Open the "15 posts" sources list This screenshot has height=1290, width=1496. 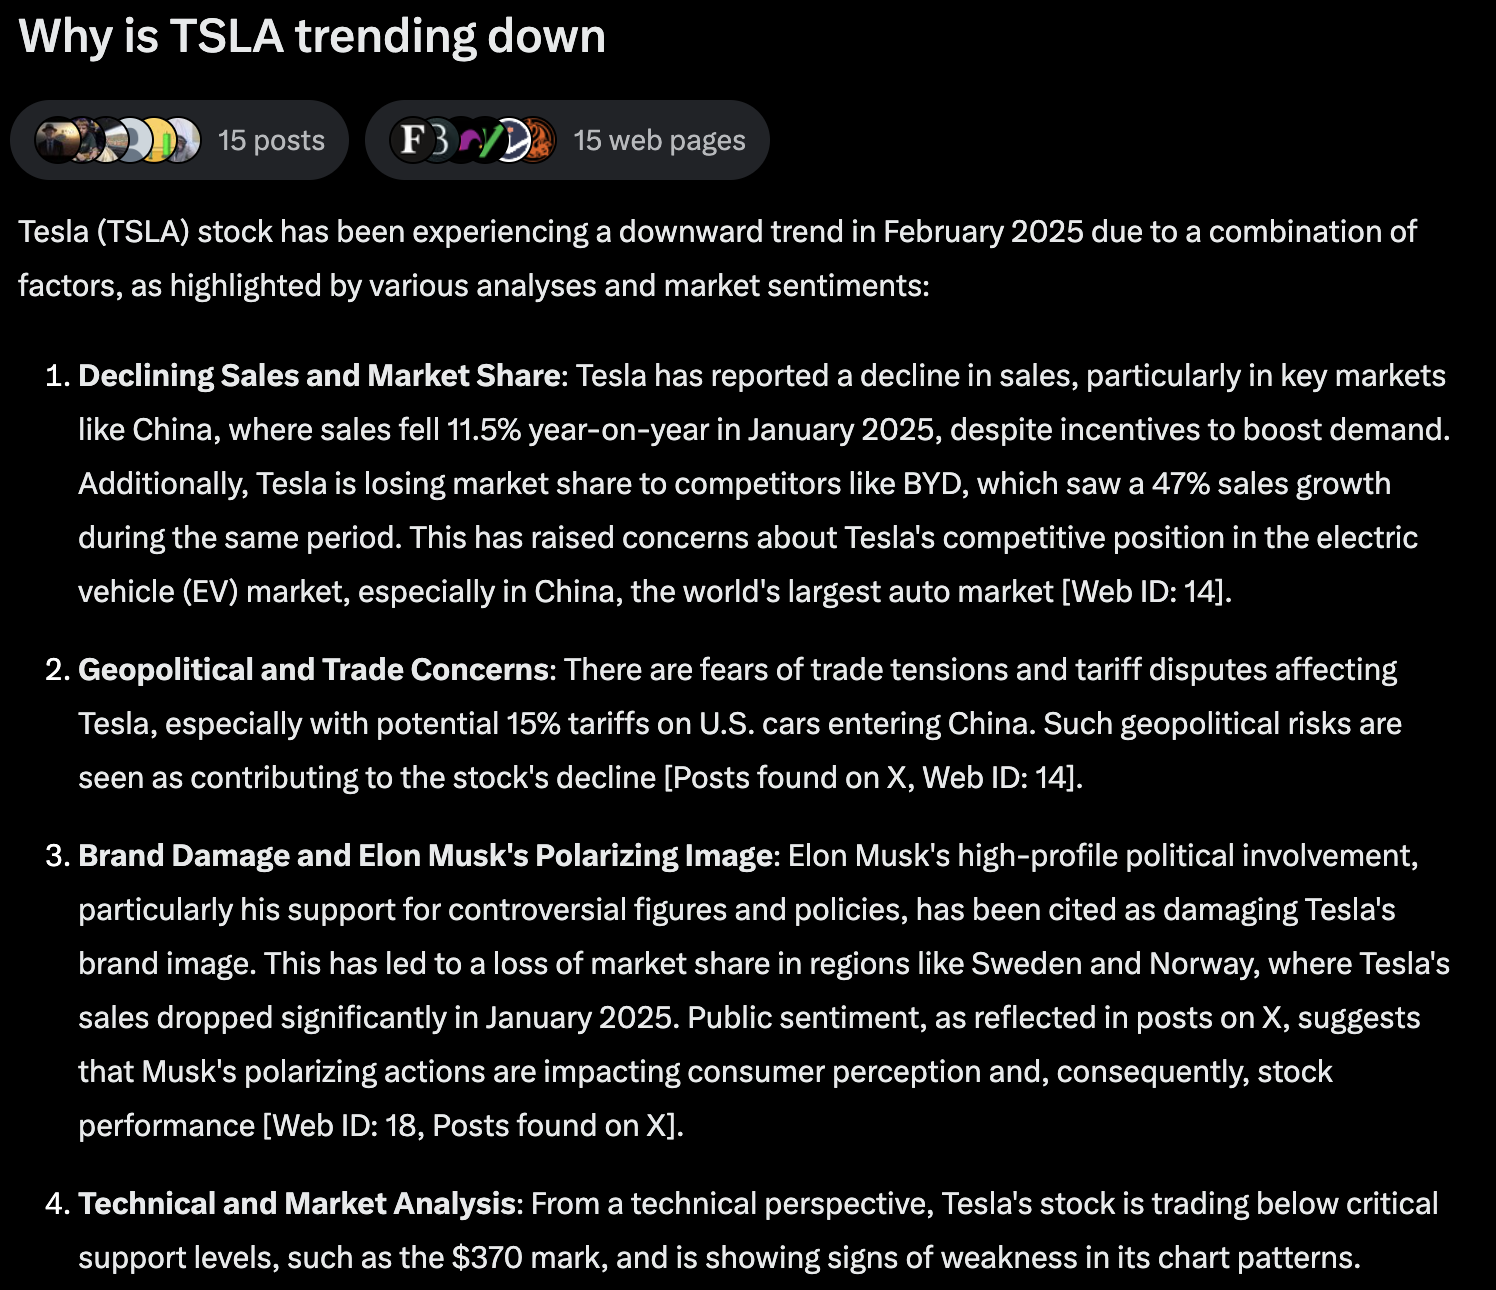click(271, 140)
